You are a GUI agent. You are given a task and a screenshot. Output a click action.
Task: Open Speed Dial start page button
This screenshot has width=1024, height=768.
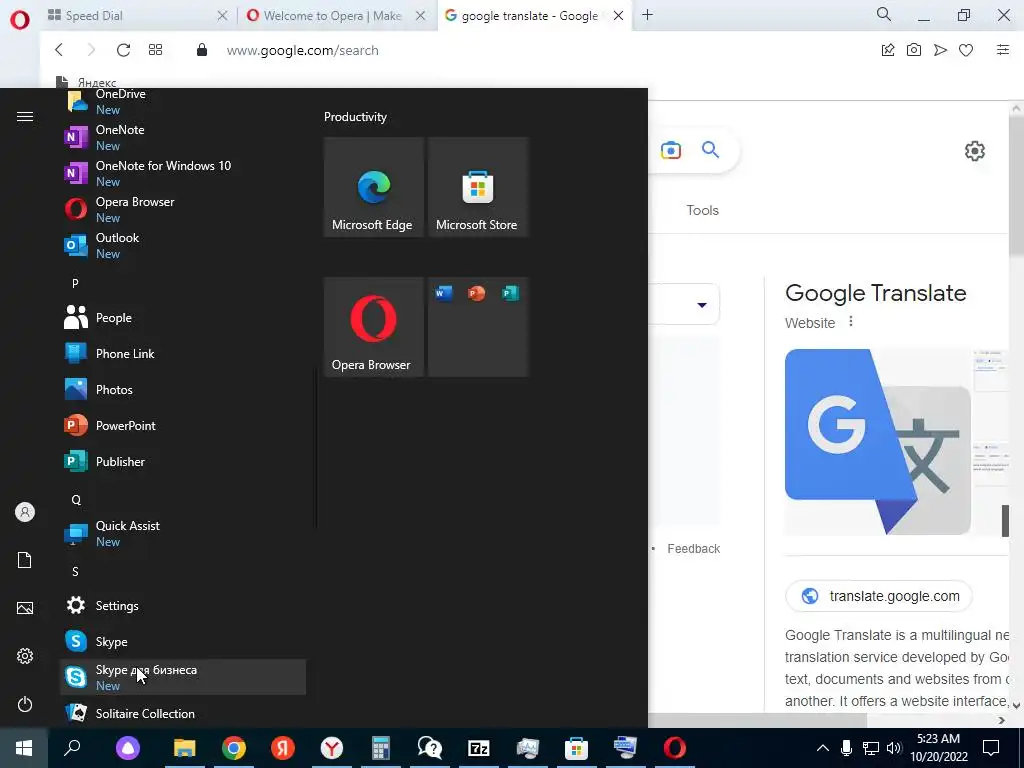coord(155,50)
